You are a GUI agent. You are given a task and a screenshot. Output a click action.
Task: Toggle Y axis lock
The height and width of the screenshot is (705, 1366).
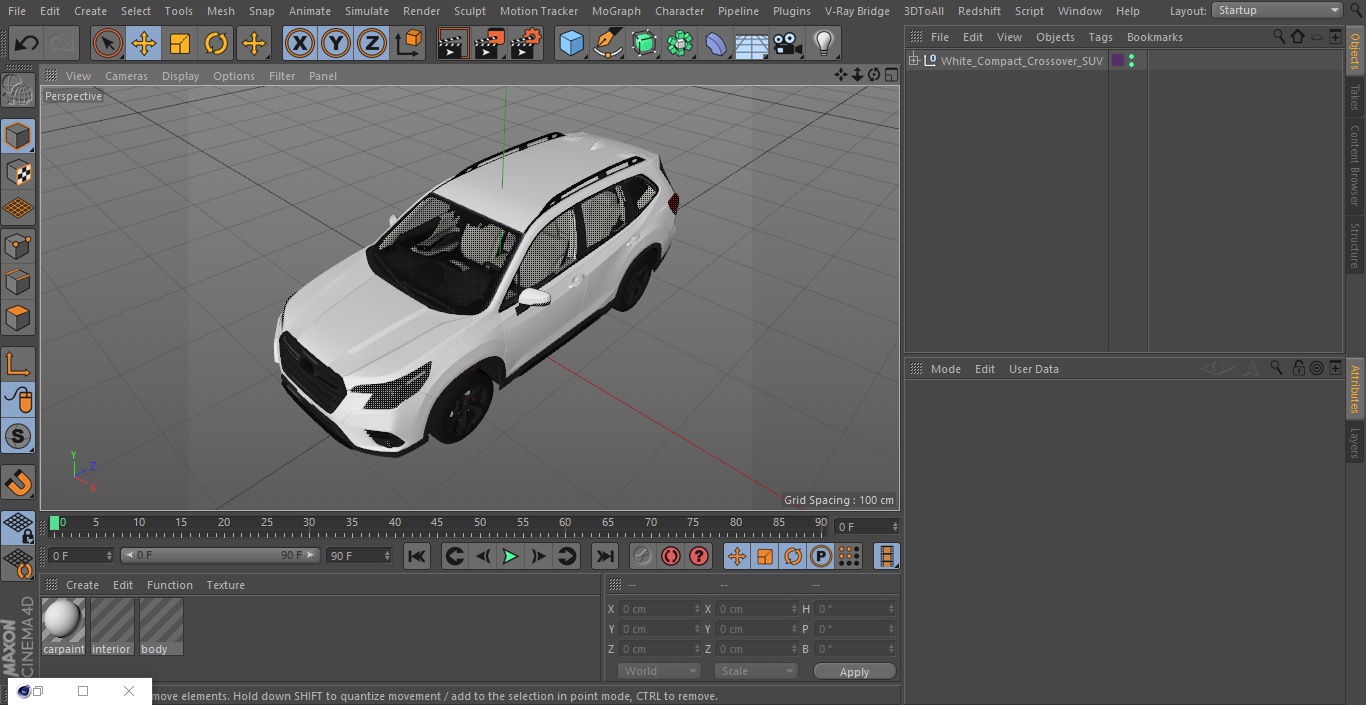point(336,43)
